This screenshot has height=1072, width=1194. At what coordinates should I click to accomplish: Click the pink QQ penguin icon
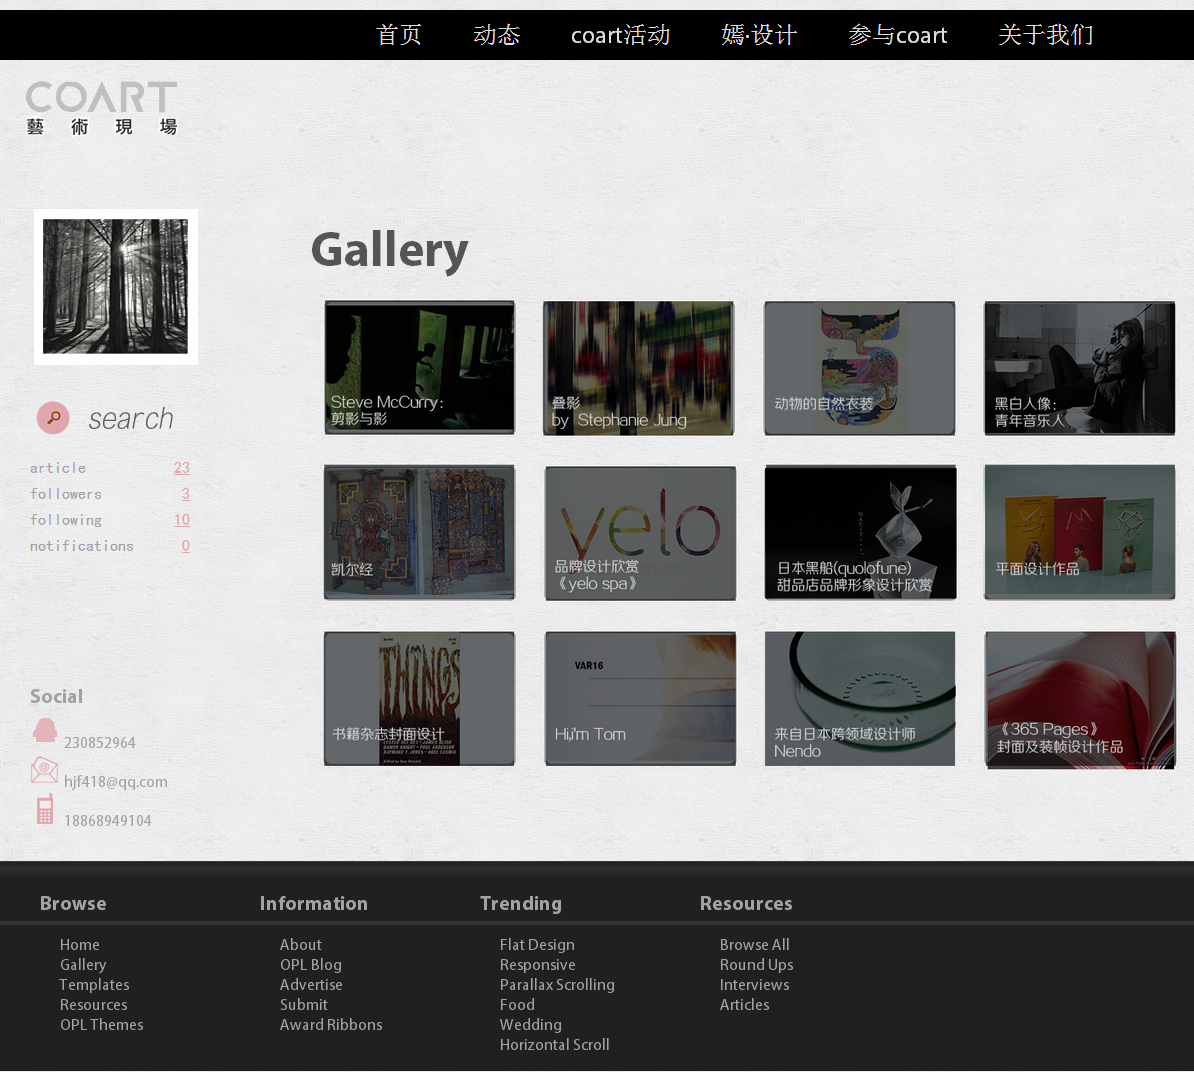45,730
